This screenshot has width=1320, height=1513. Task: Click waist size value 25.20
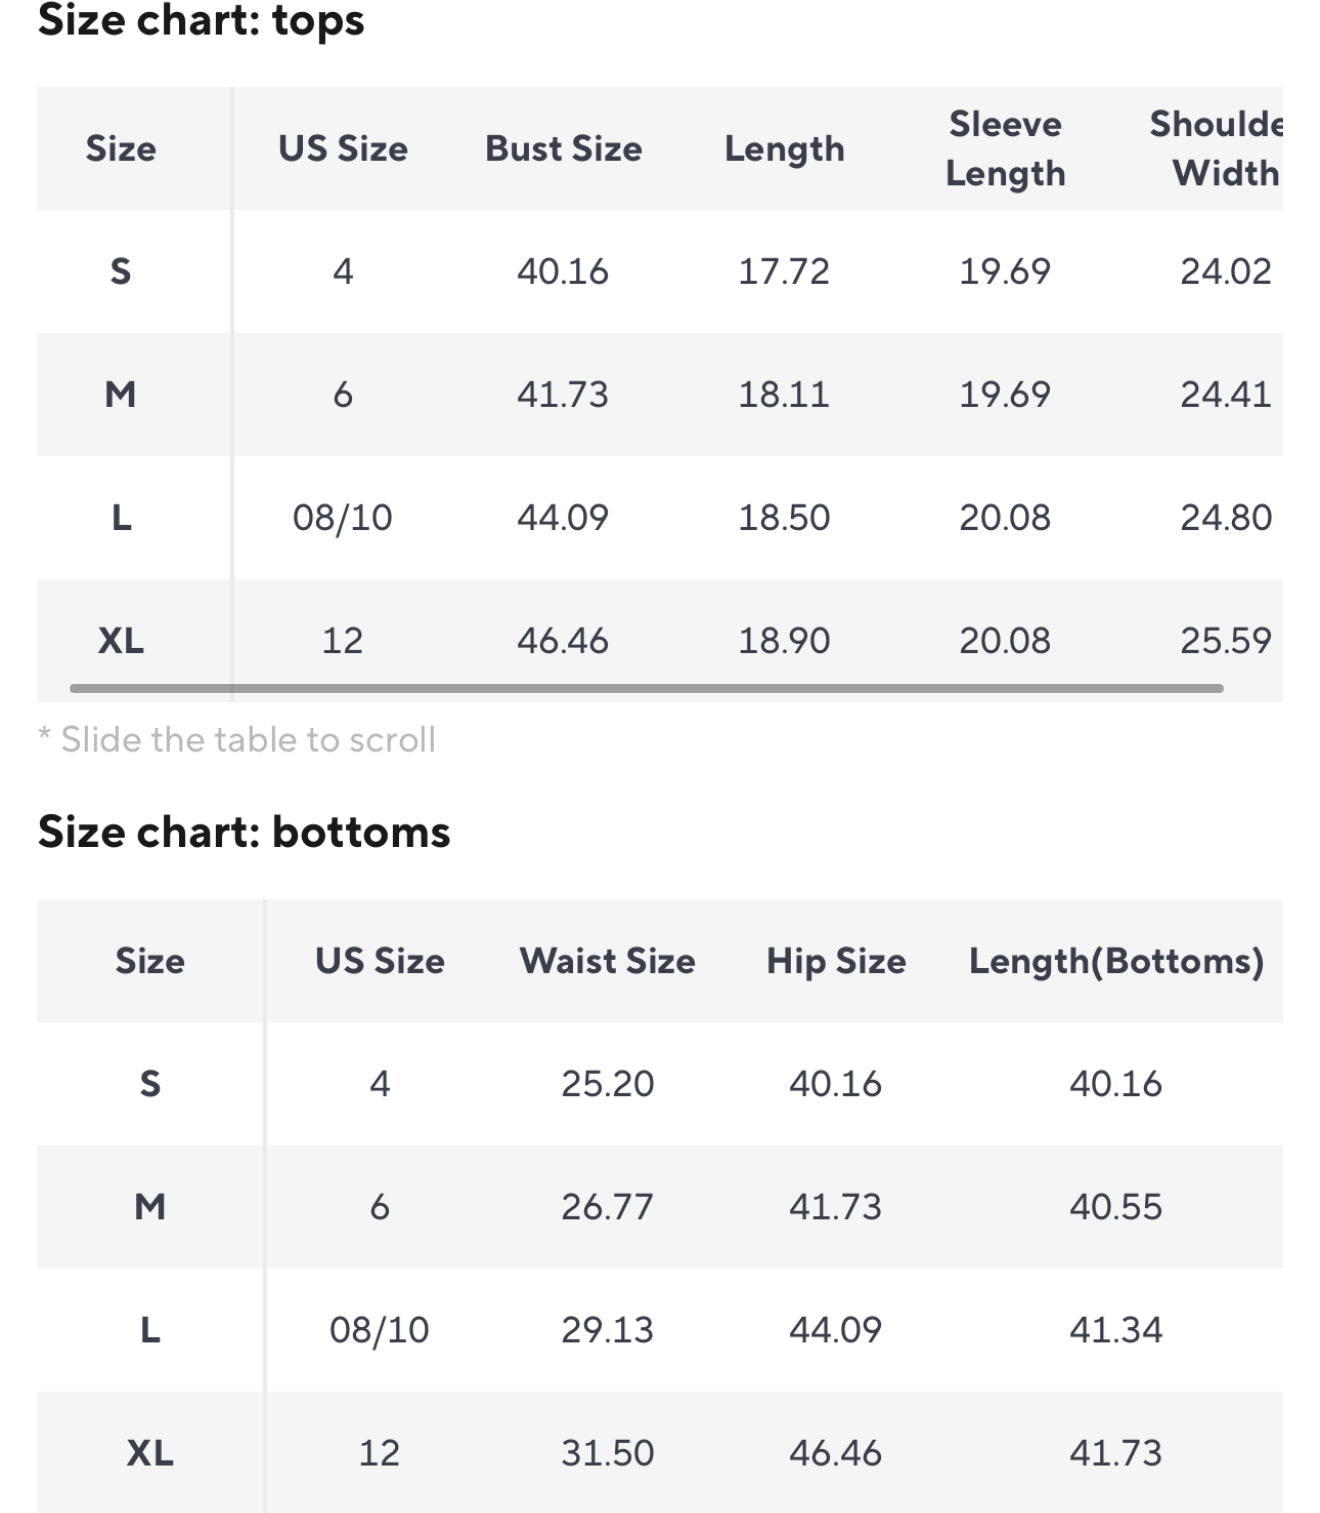(607, 1084)
